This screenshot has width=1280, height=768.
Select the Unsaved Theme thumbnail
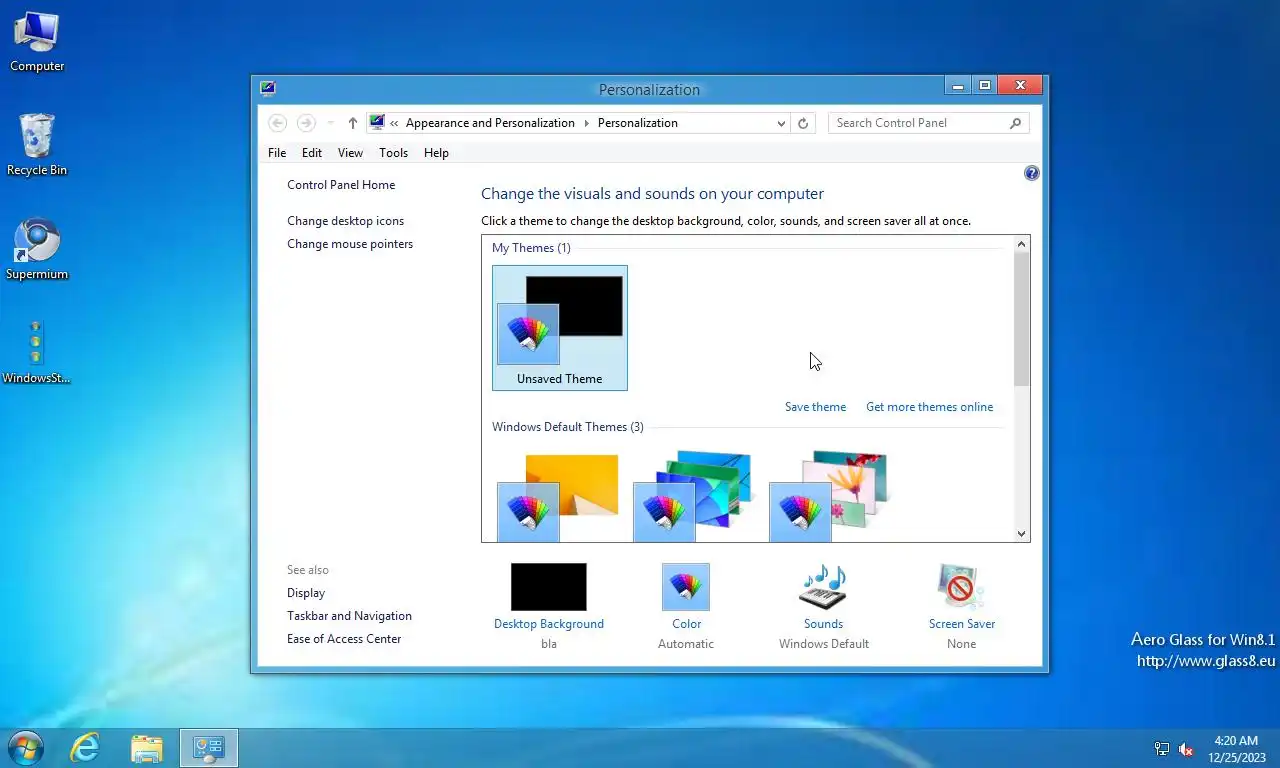[x=560, y=328]
